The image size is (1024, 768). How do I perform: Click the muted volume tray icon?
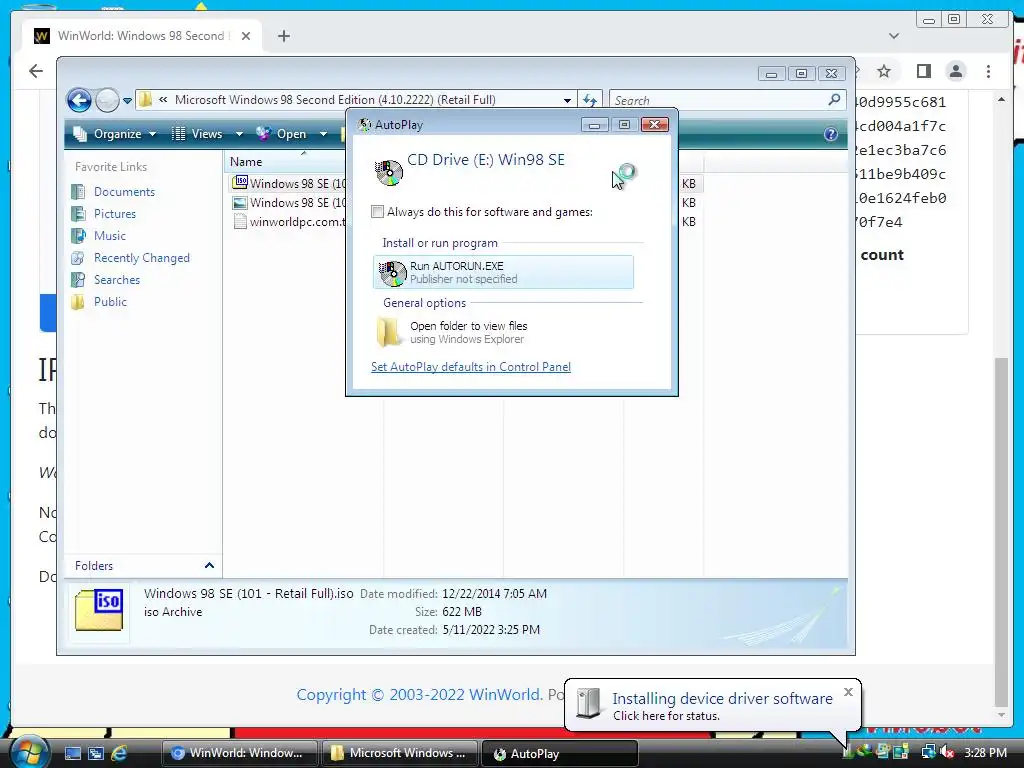(x=947, y=753)
